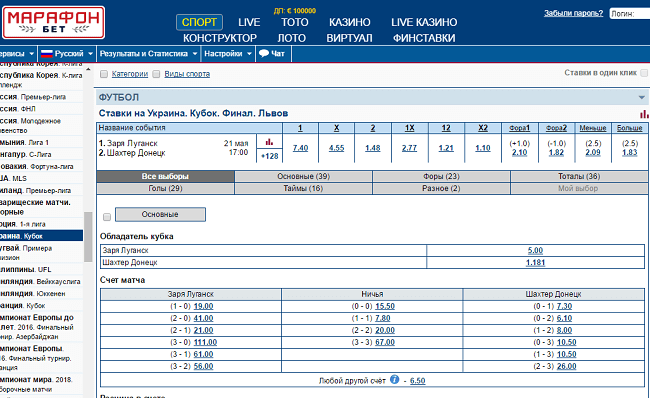Tick the checkbox beside Основные button
This screenshot has height=398, width=650.
107,217
